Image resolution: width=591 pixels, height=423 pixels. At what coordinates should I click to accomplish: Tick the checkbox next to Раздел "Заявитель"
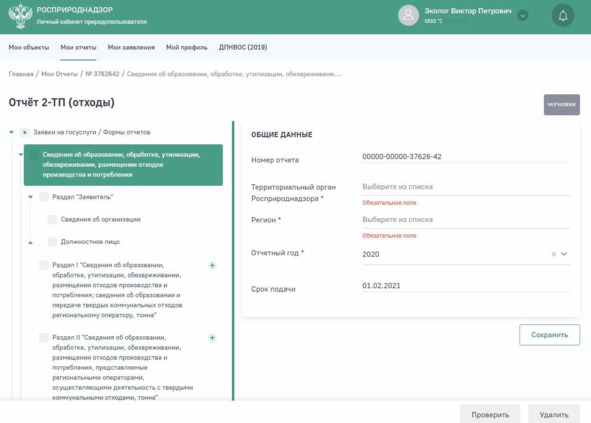tap(44, 197)
